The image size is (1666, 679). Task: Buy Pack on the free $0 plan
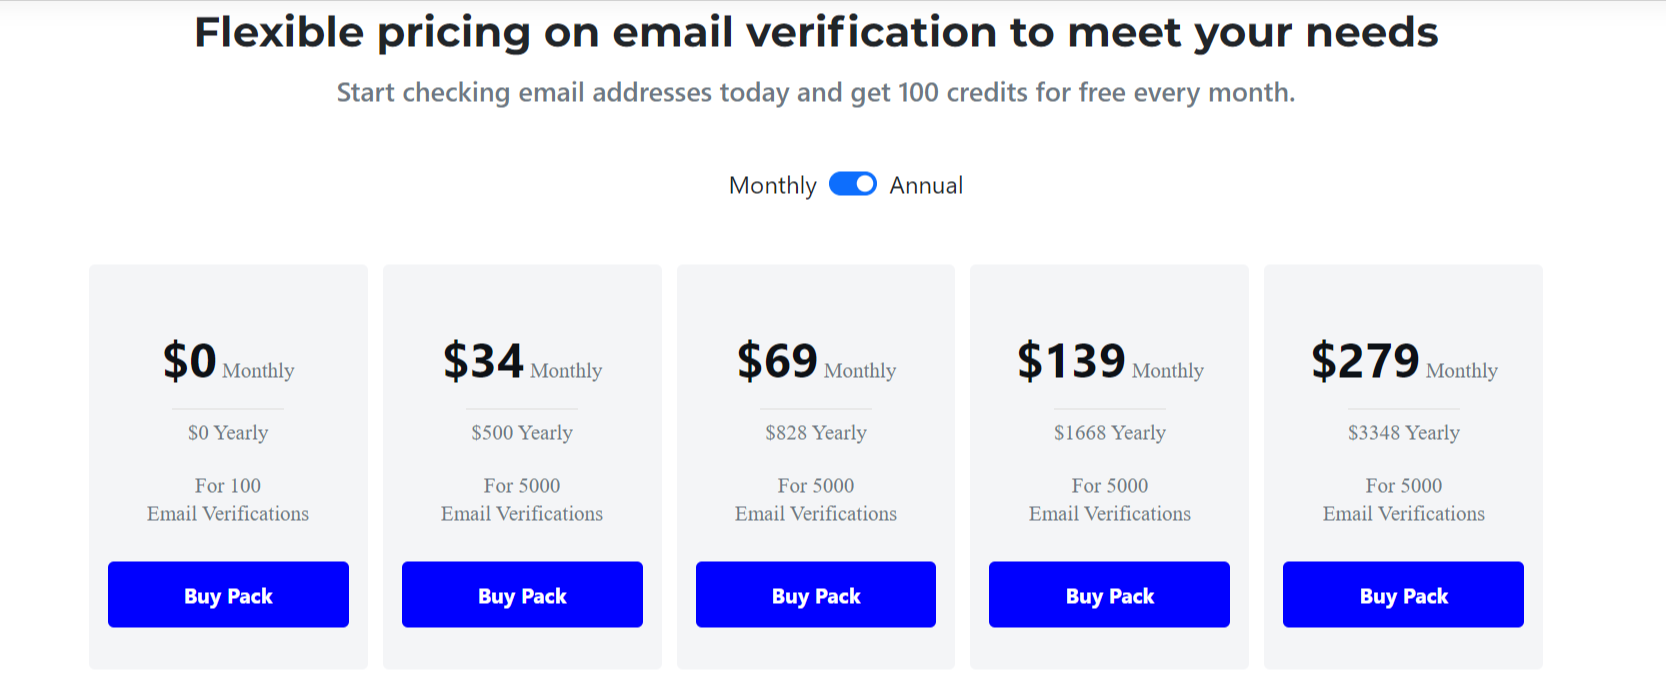[228, 595]
